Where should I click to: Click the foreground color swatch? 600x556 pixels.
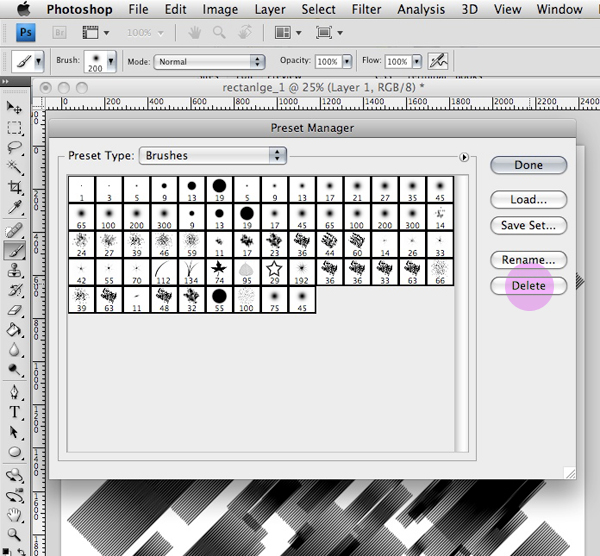[x=7, y=552]
